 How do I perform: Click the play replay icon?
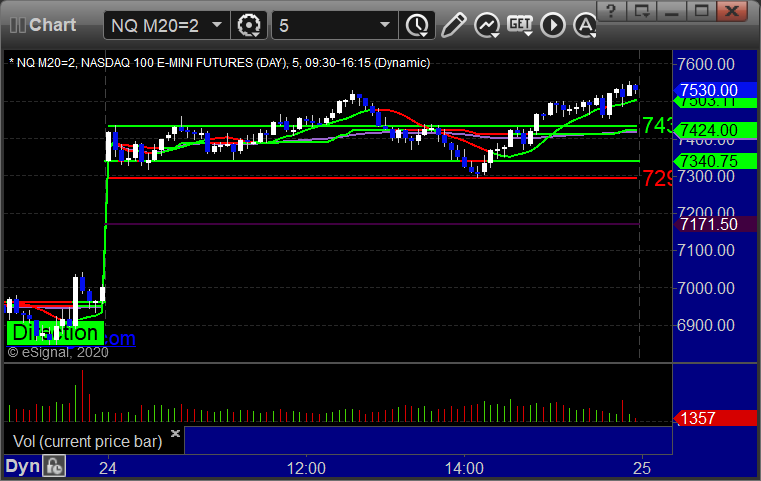[553, 25]
